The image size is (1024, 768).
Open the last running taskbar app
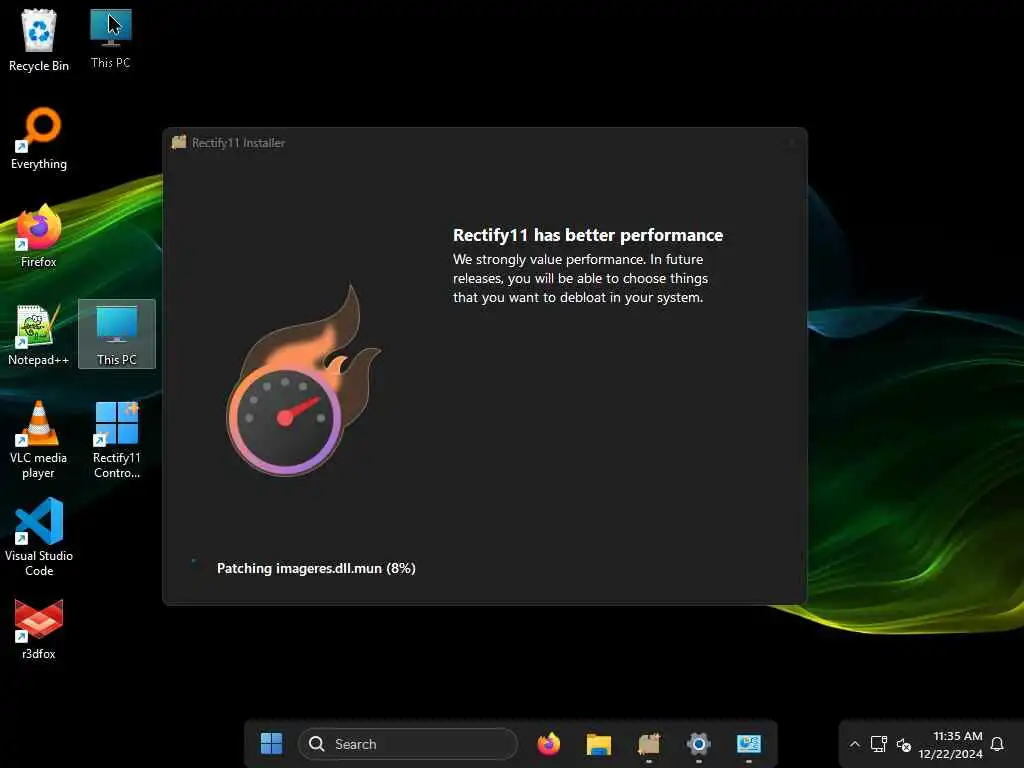pyautogui.click(x=748, y=744)
